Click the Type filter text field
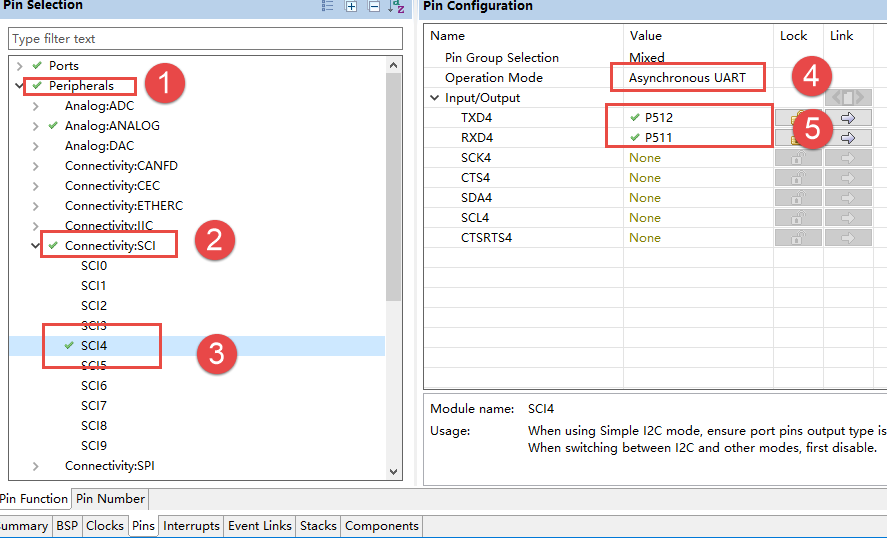Viewport: 887px width, 538px height. pyautogui.click(x=205, y=39)
